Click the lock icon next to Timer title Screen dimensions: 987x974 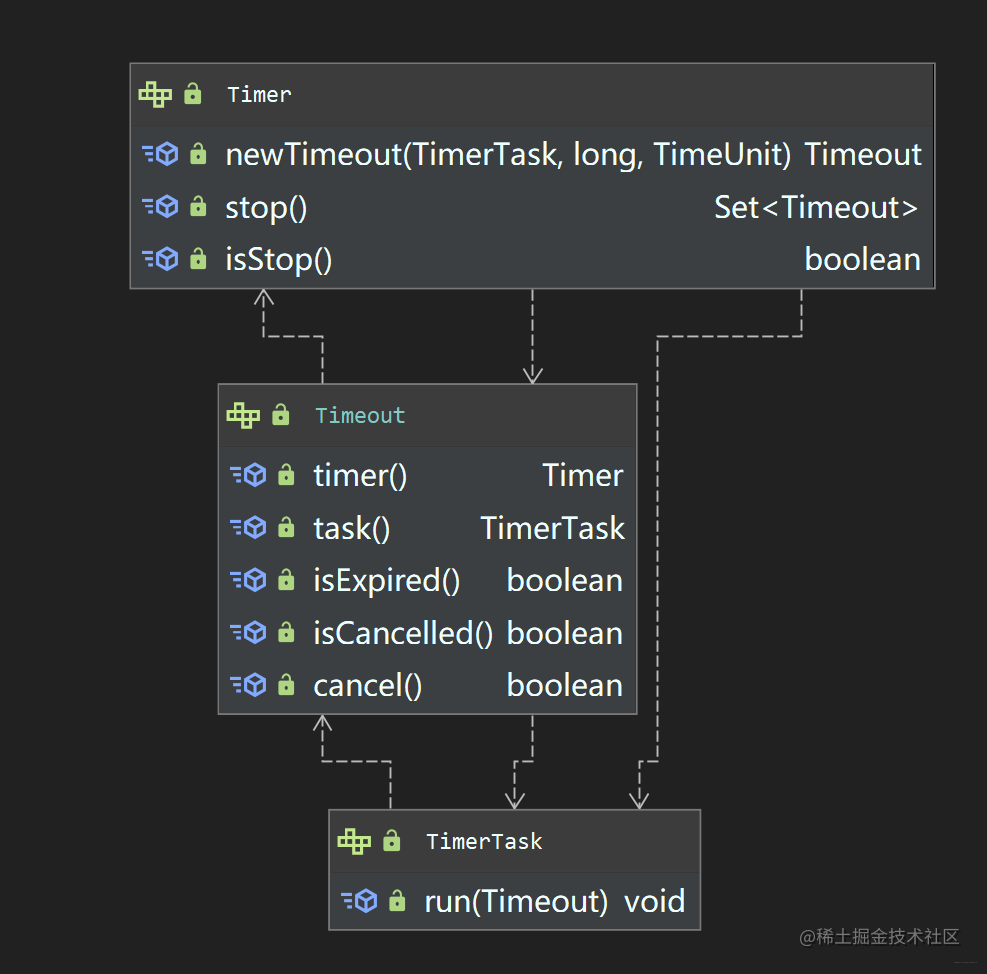point(193,94)
